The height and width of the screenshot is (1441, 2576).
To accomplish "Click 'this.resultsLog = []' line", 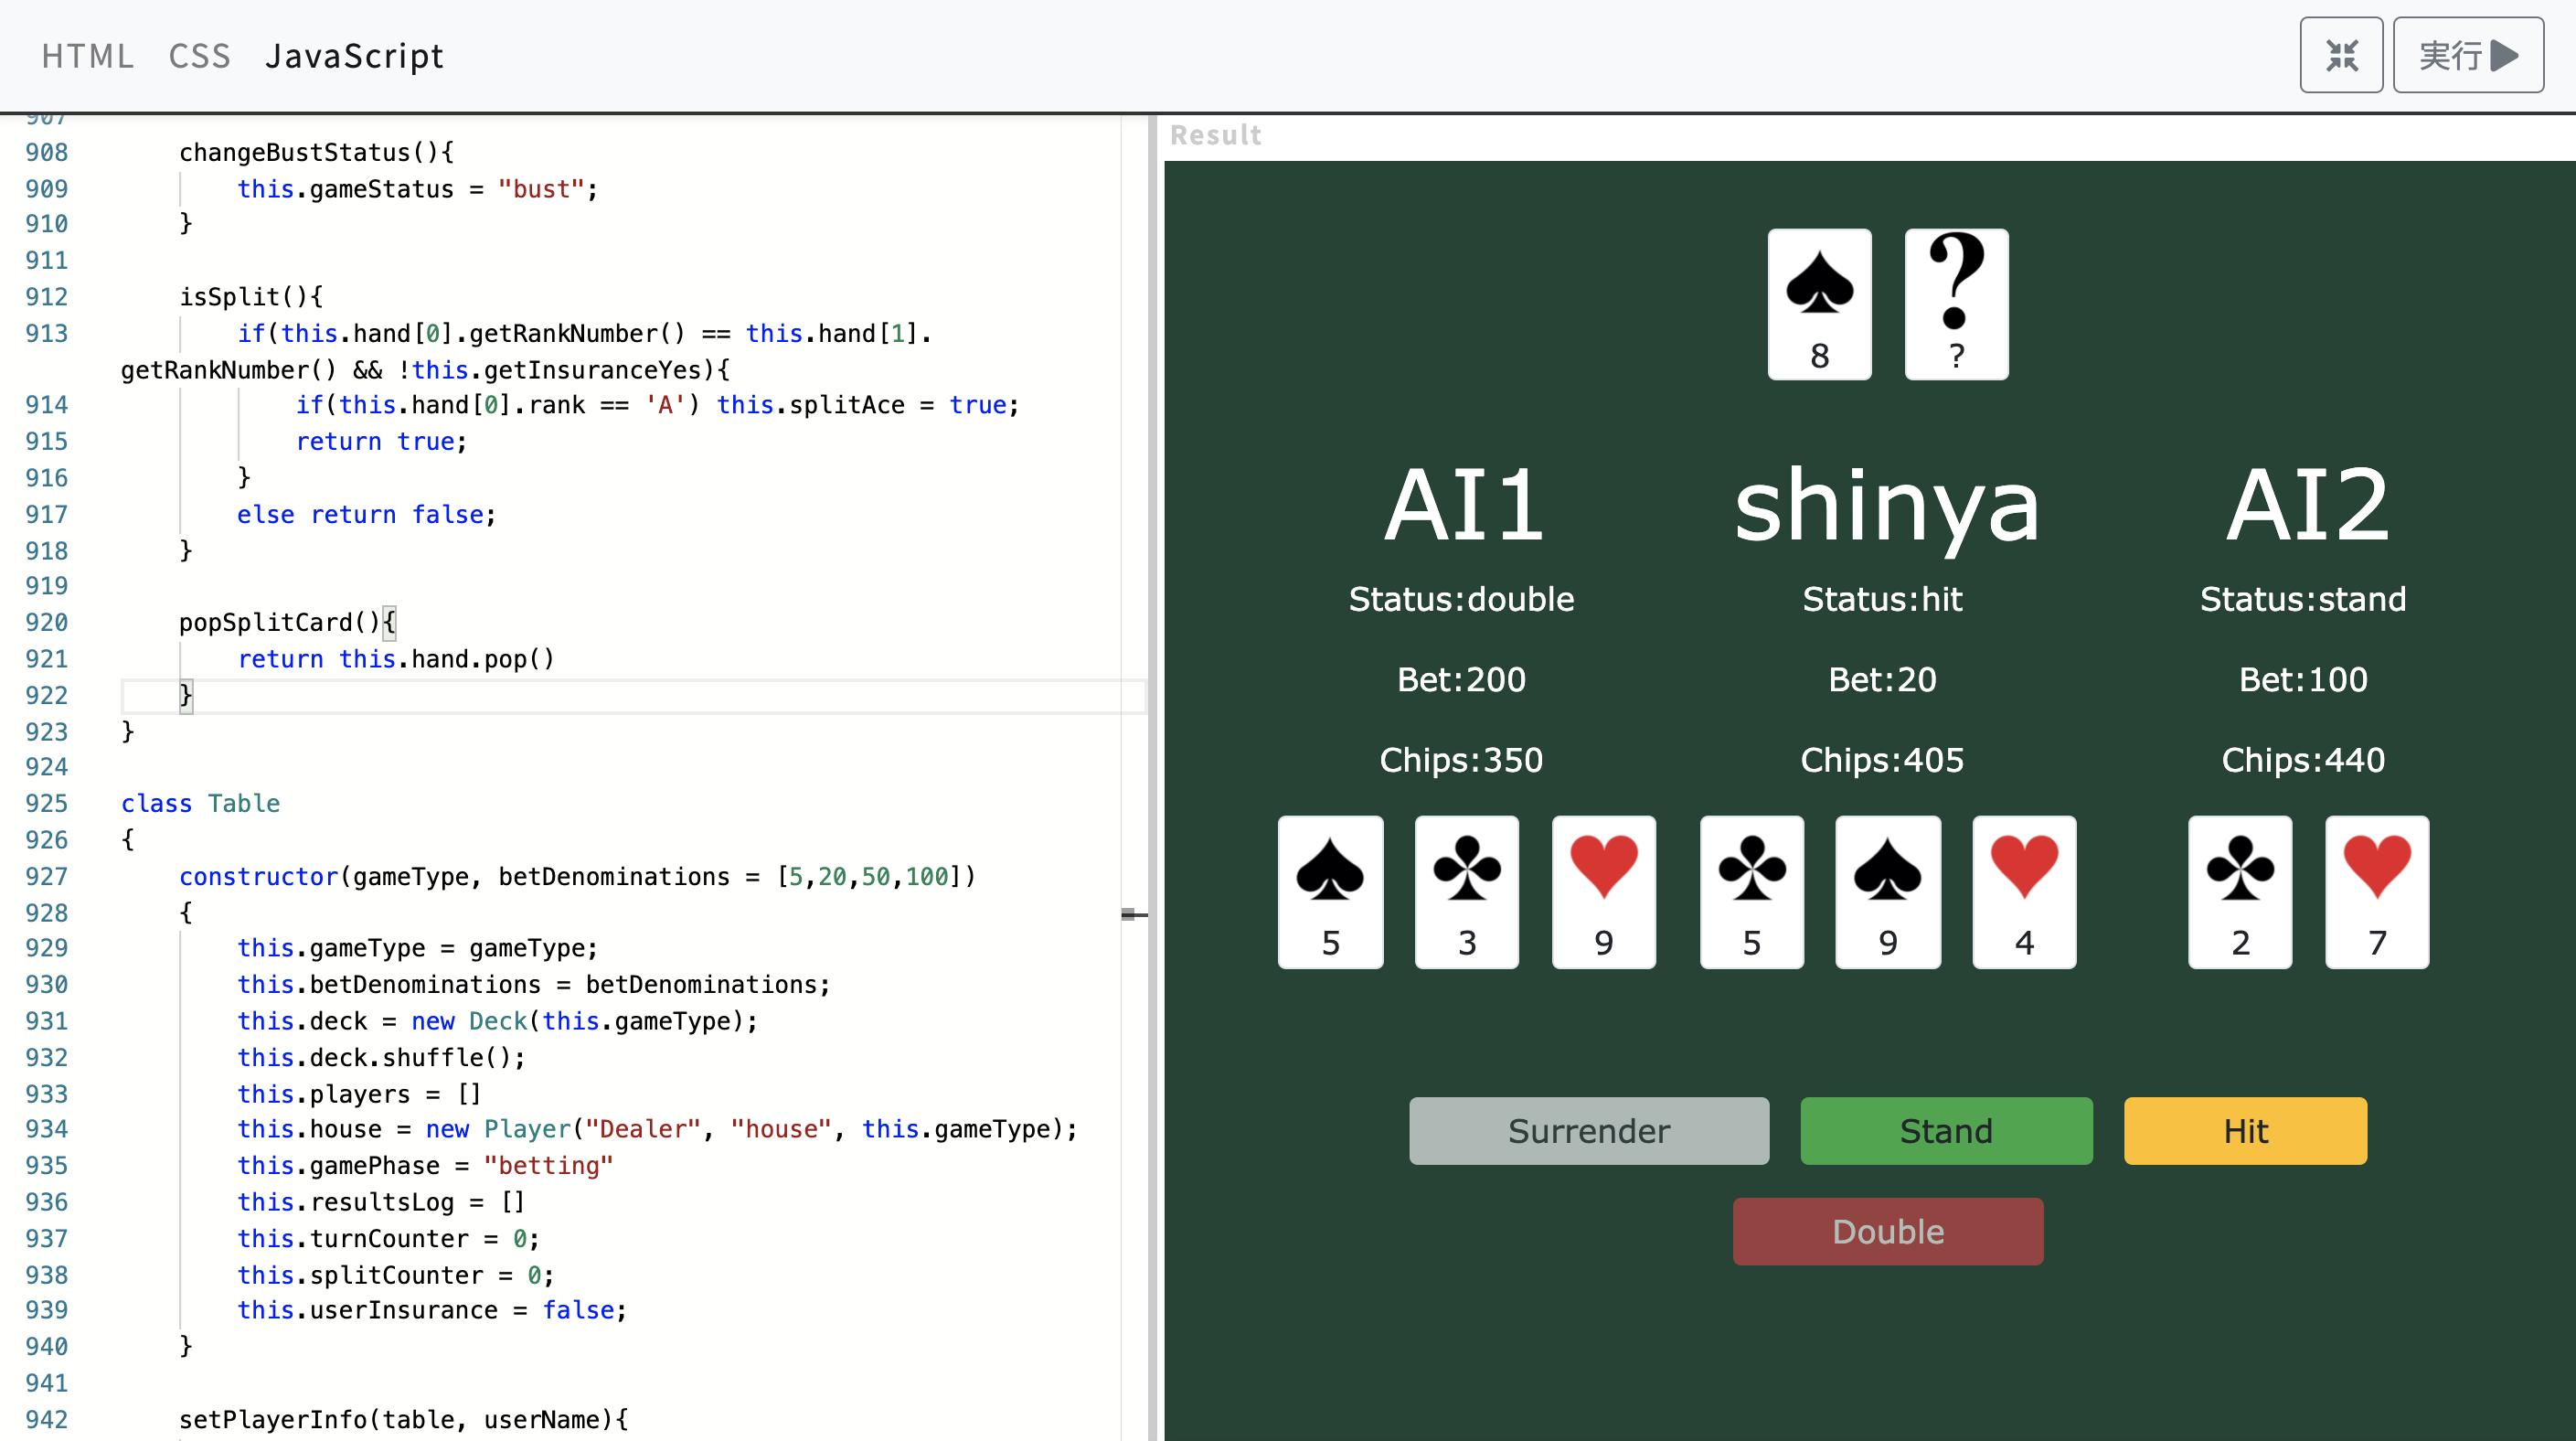I will 380,1202.
